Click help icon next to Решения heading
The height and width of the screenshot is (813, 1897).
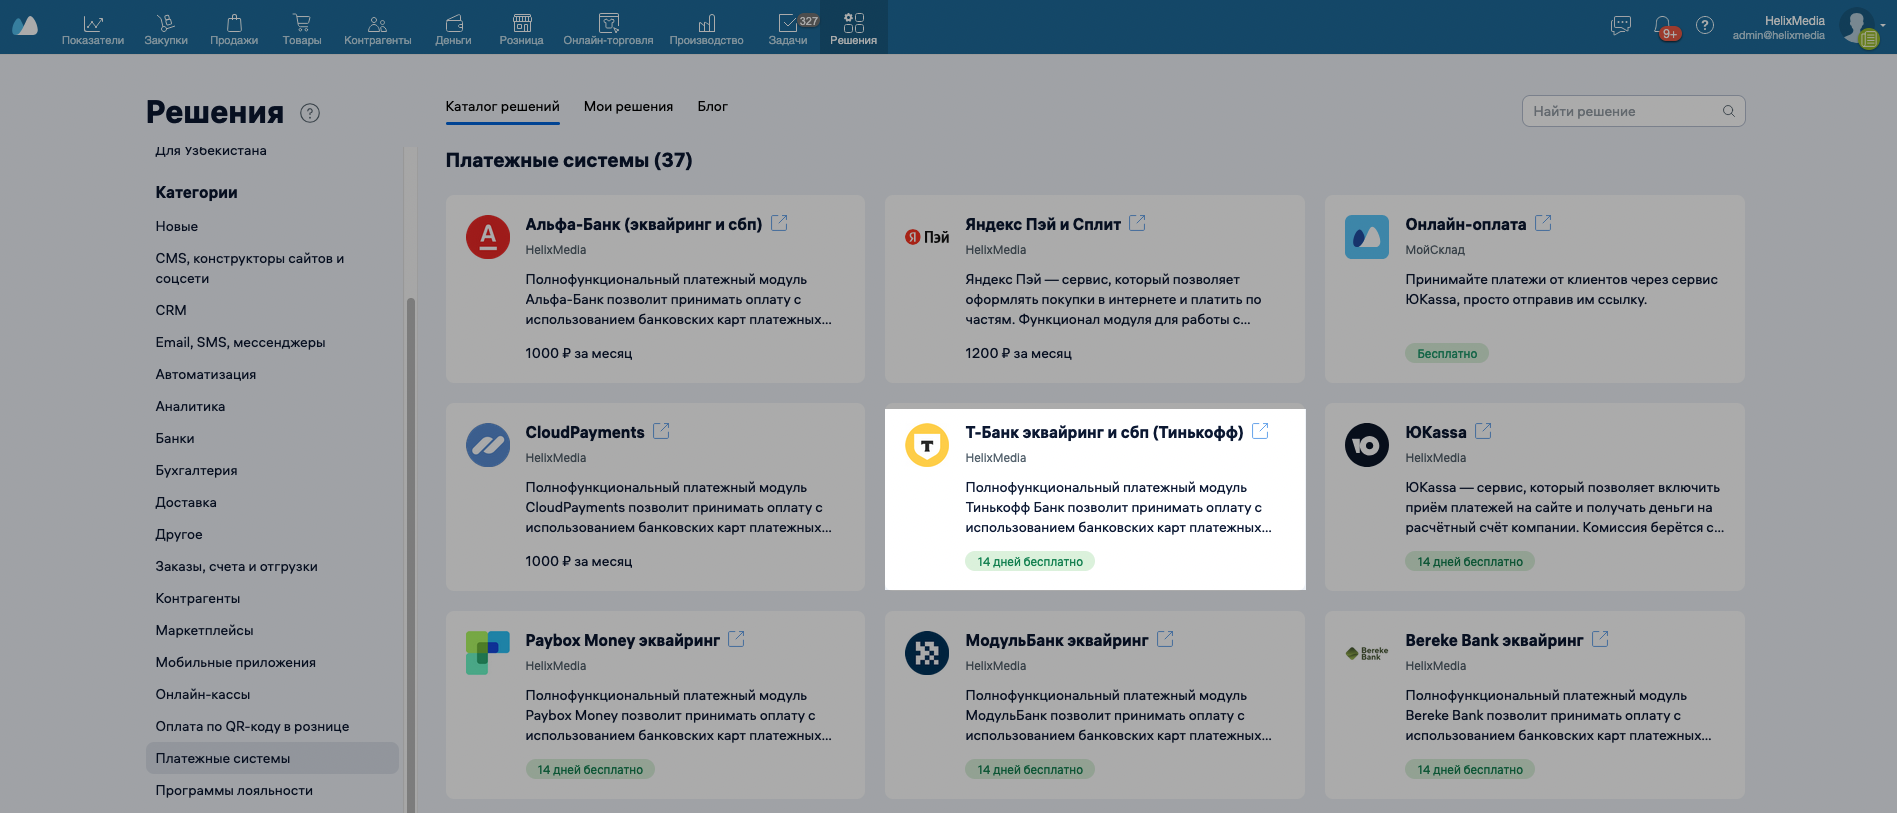(x=310, y=113)
